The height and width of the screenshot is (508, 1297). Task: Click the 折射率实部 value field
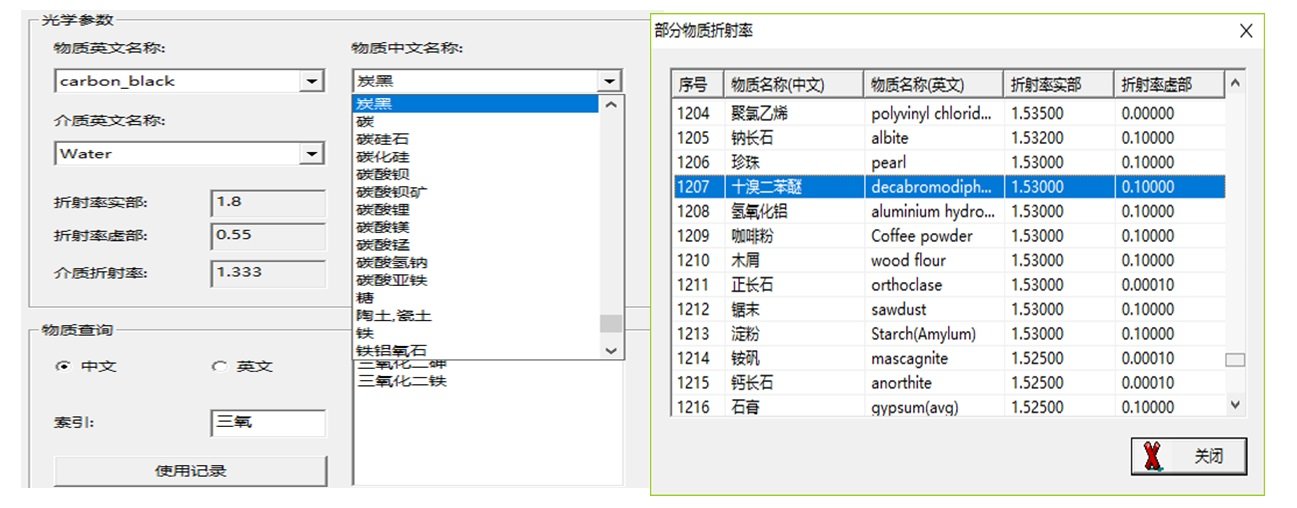[x=268, y=203]
